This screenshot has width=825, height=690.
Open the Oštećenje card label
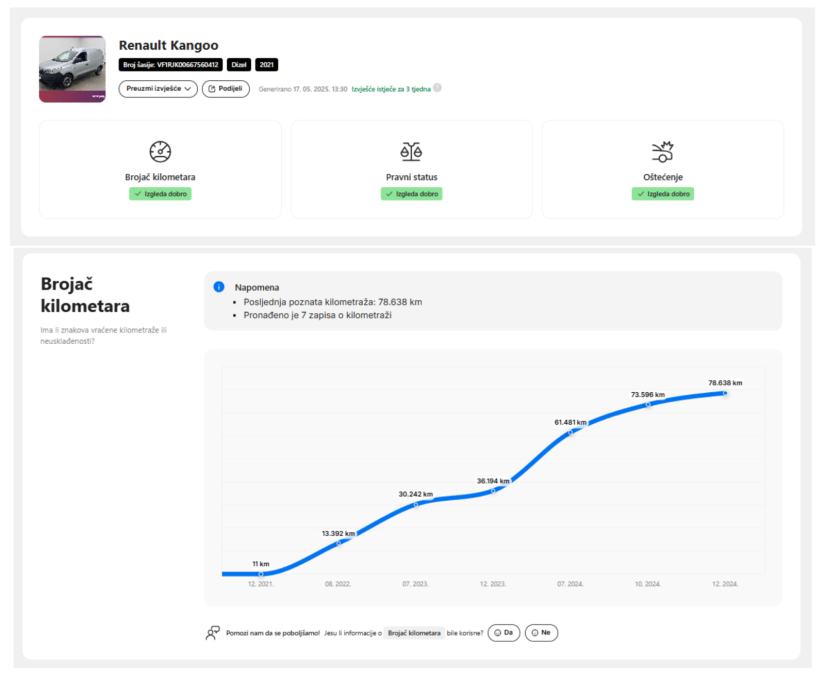[662, 177]
